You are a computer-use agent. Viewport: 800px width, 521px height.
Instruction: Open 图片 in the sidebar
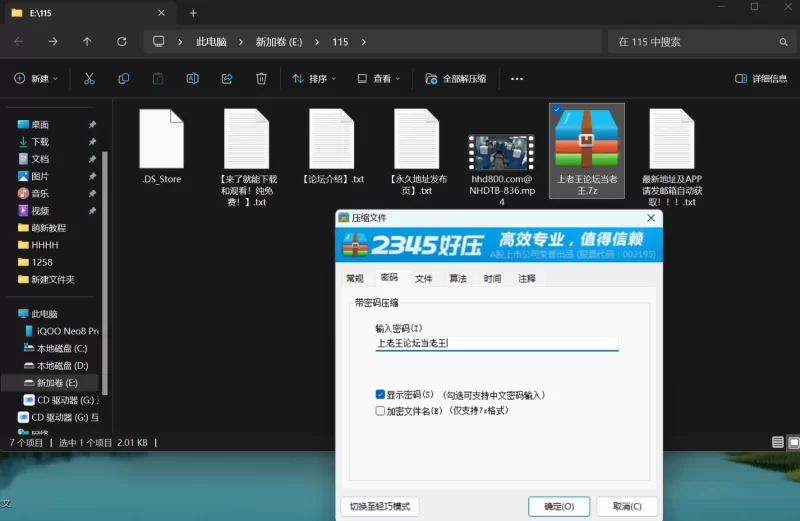click(40, 176)
